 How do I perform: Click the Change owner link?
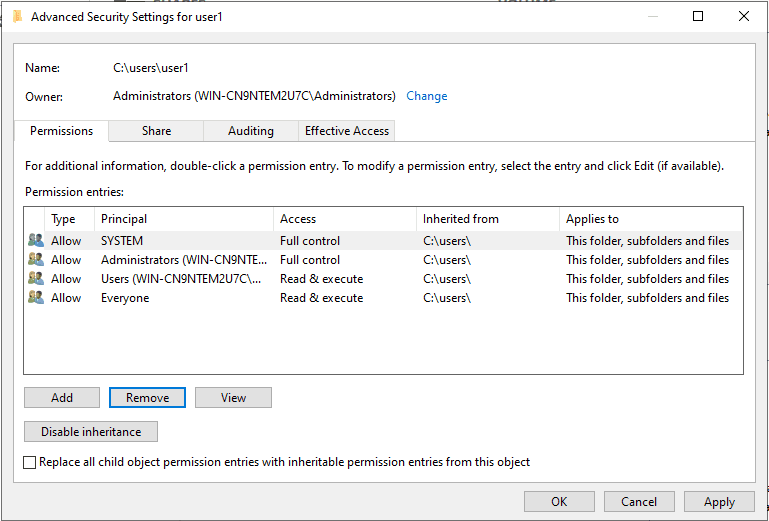[426, 96]
